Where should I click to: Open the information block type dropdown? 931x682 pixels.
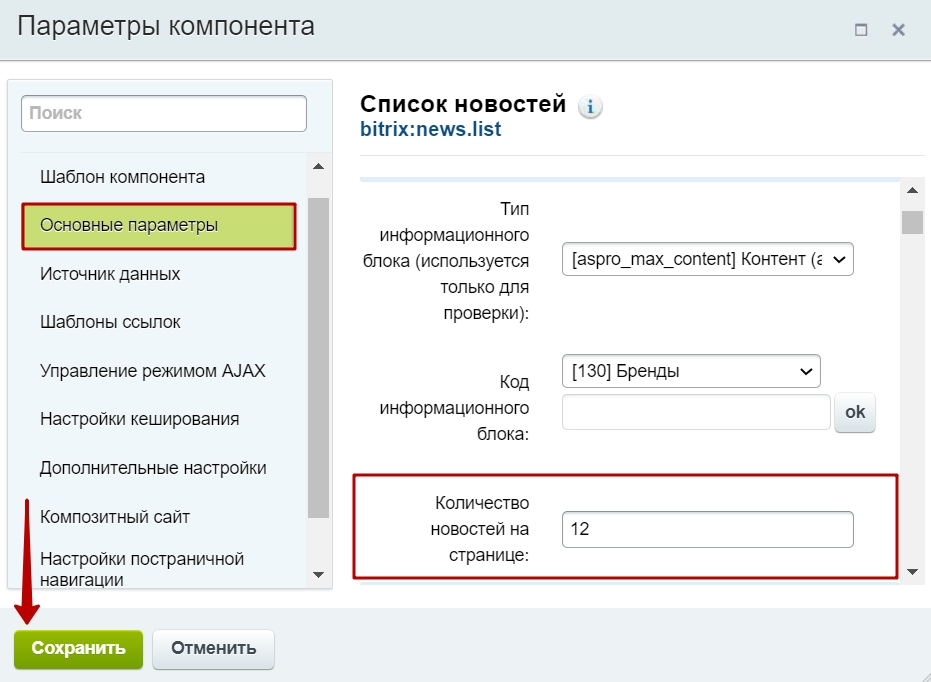[707, 259]
